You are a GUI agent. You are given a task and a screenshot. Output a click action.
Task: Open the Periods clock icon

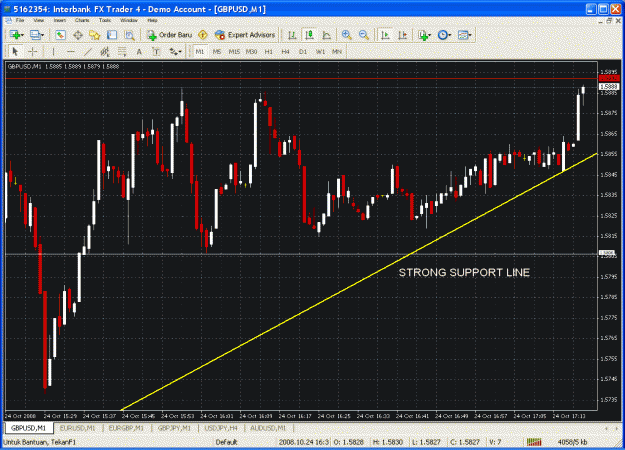tap(442, 35)
